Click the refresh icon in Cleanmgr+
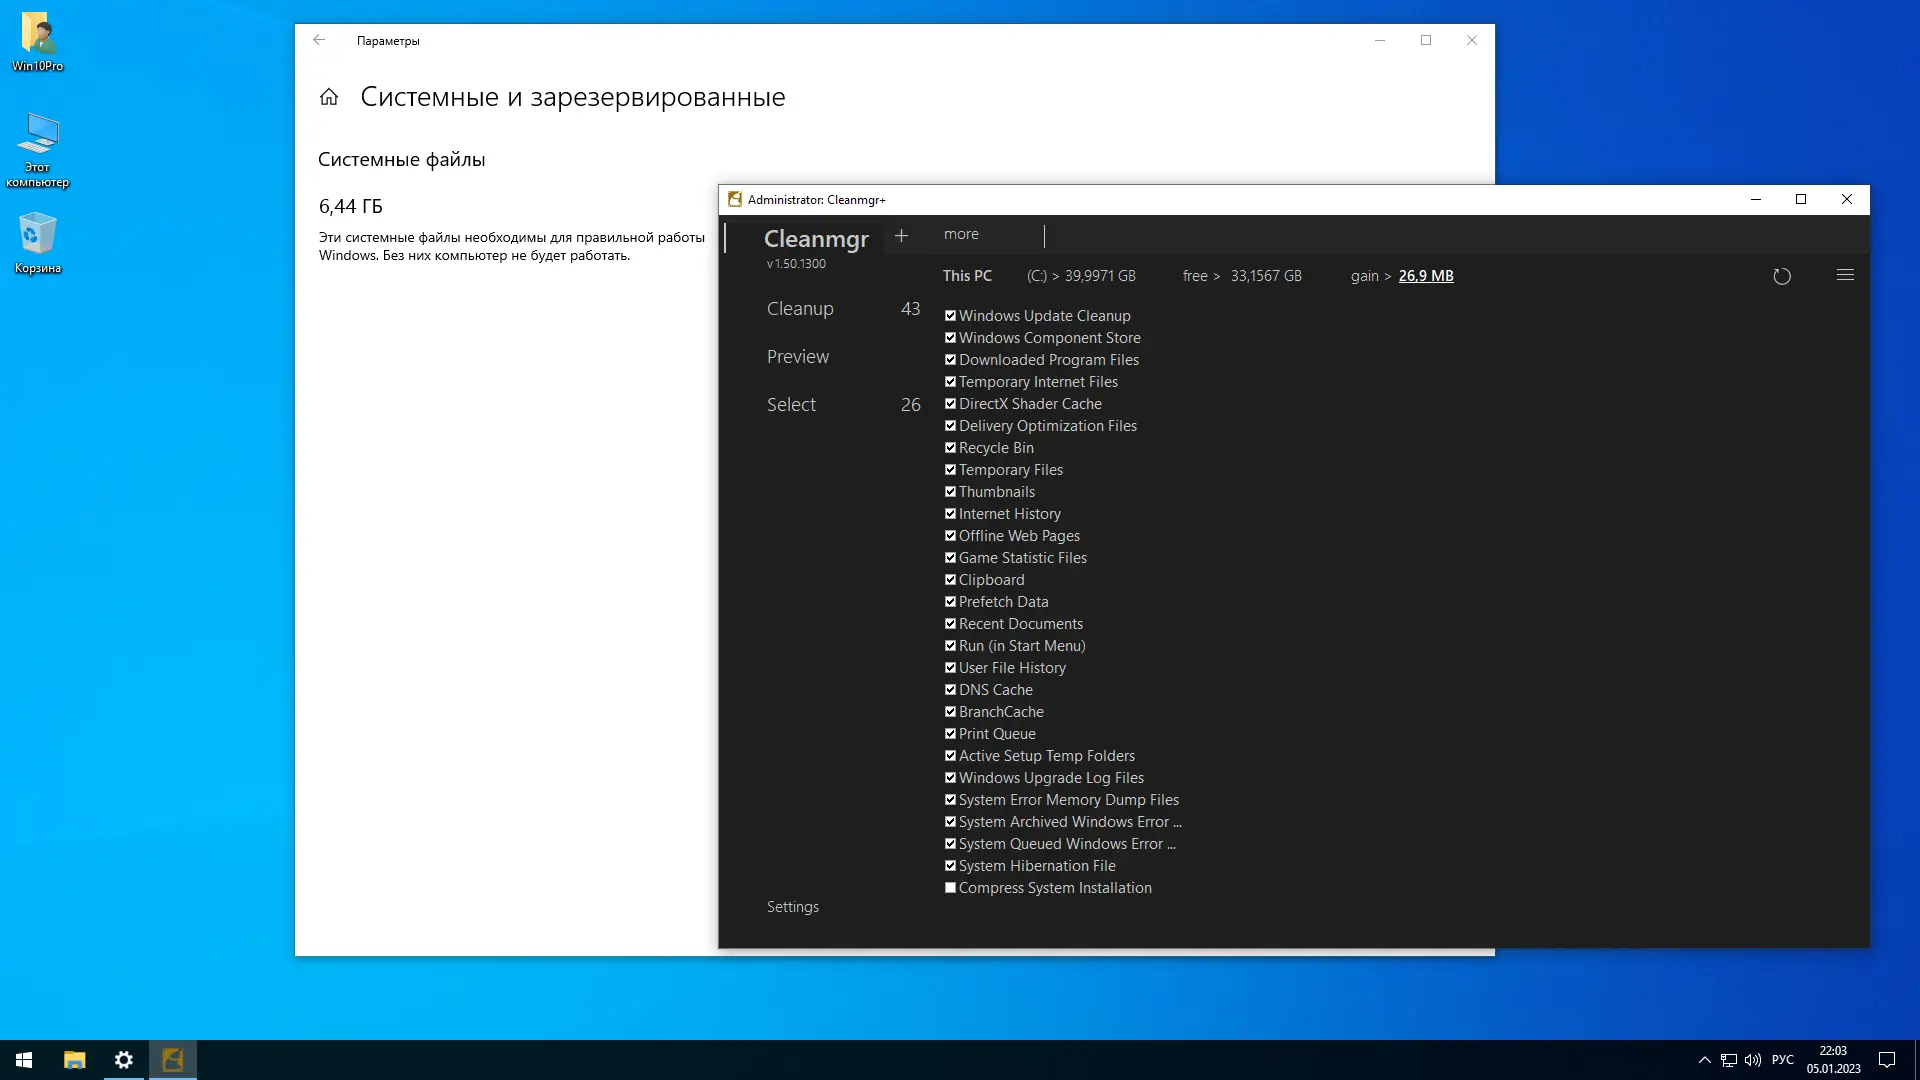This screenshot has height=1080, width=1920. tap(1782, 276)
